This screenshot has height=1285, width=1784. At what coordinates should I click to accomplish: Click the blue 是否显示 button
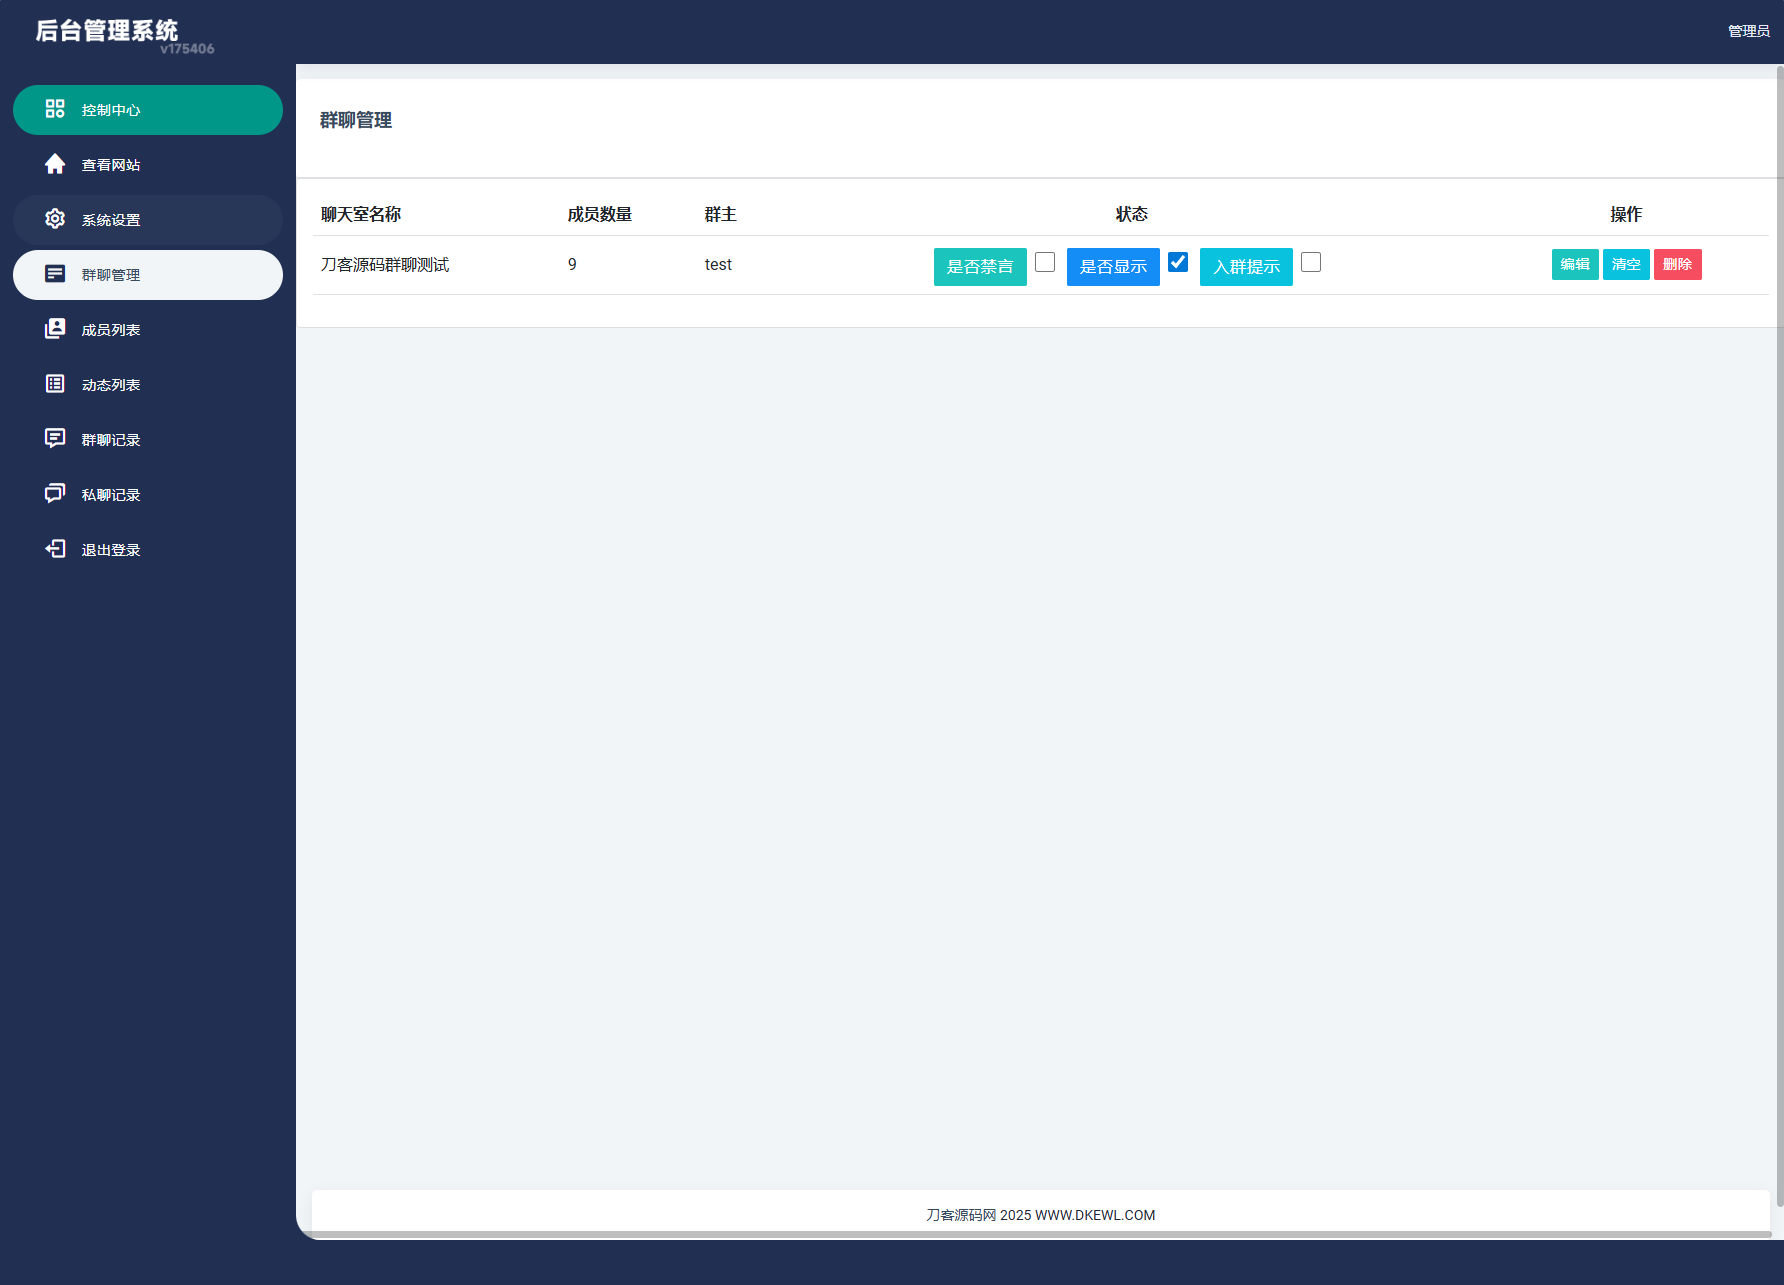click(1113, 267)
